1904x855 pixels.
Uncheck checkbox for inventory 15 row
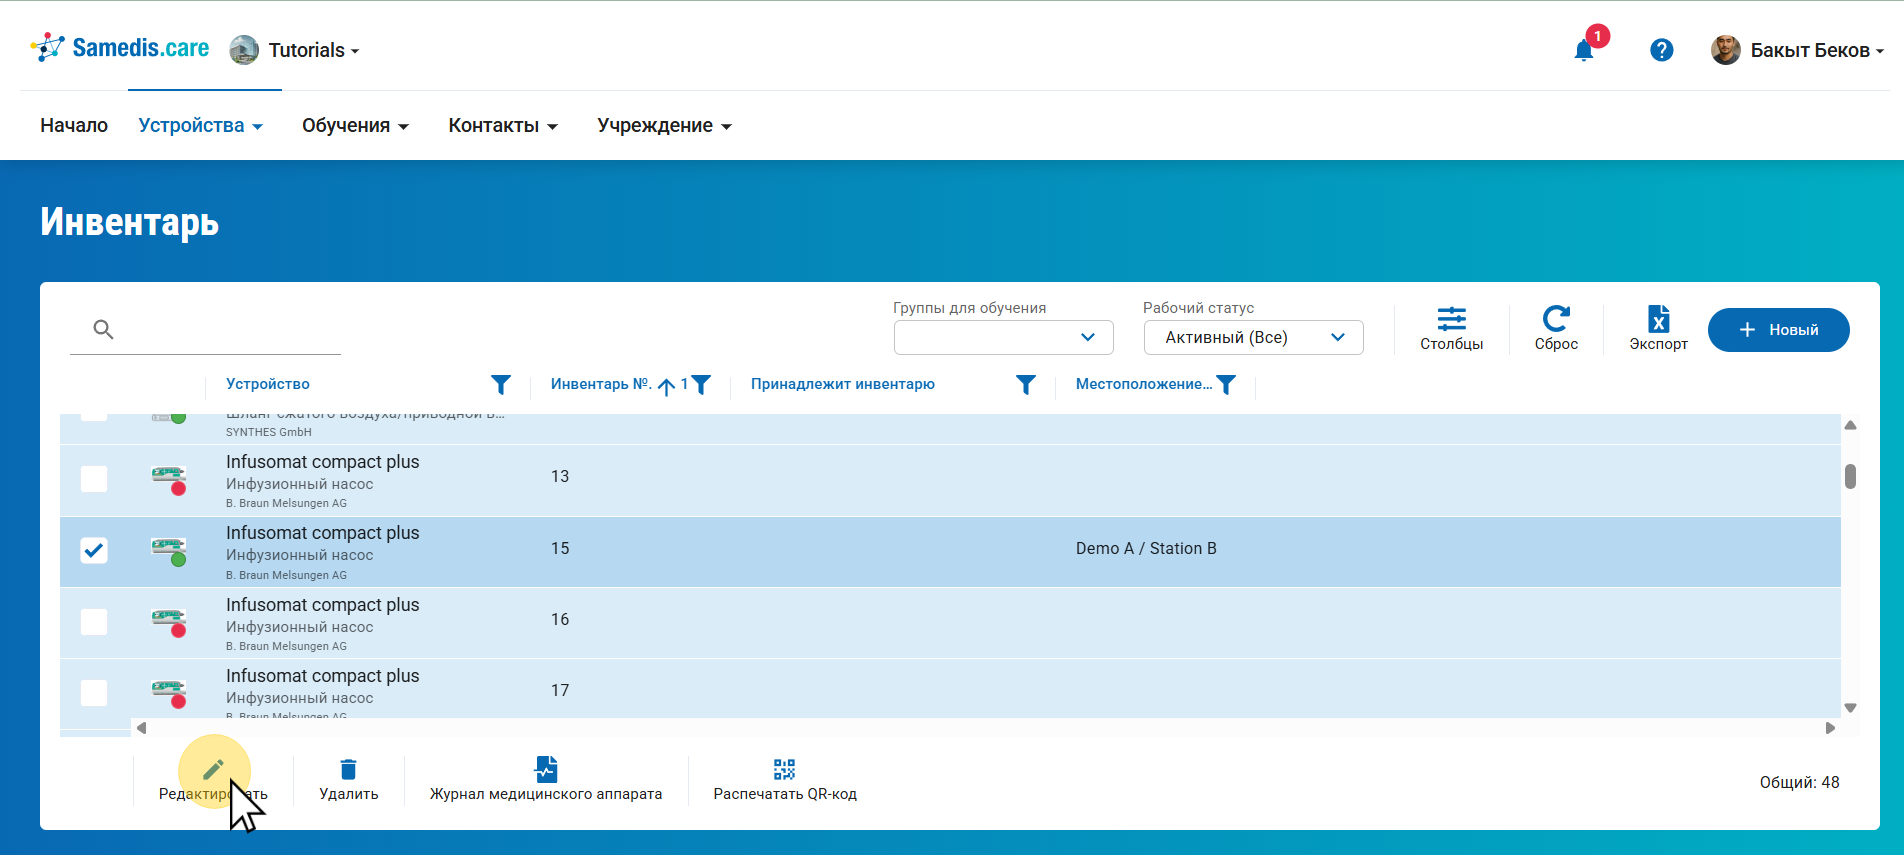(x=94, y=550)
